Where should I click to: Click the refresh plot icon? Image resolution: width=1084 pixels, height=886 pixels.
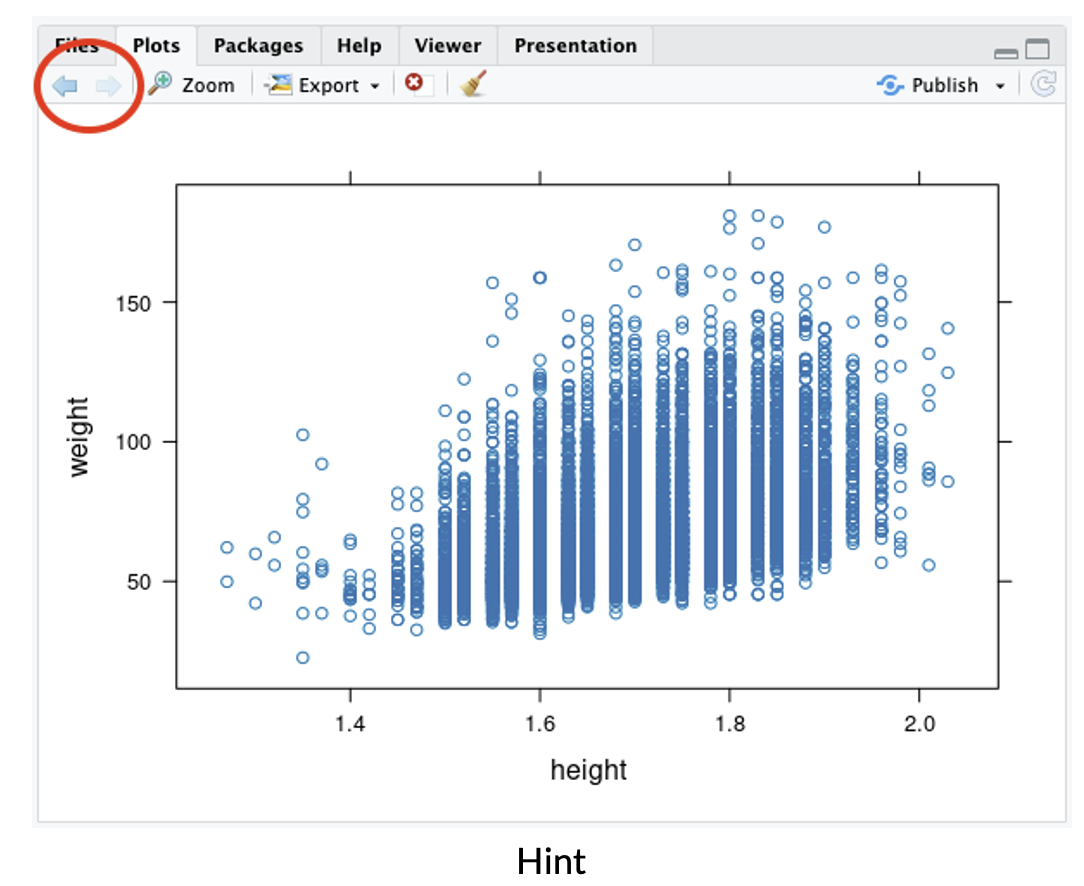pyautogui.click(x=1043, y=85)
